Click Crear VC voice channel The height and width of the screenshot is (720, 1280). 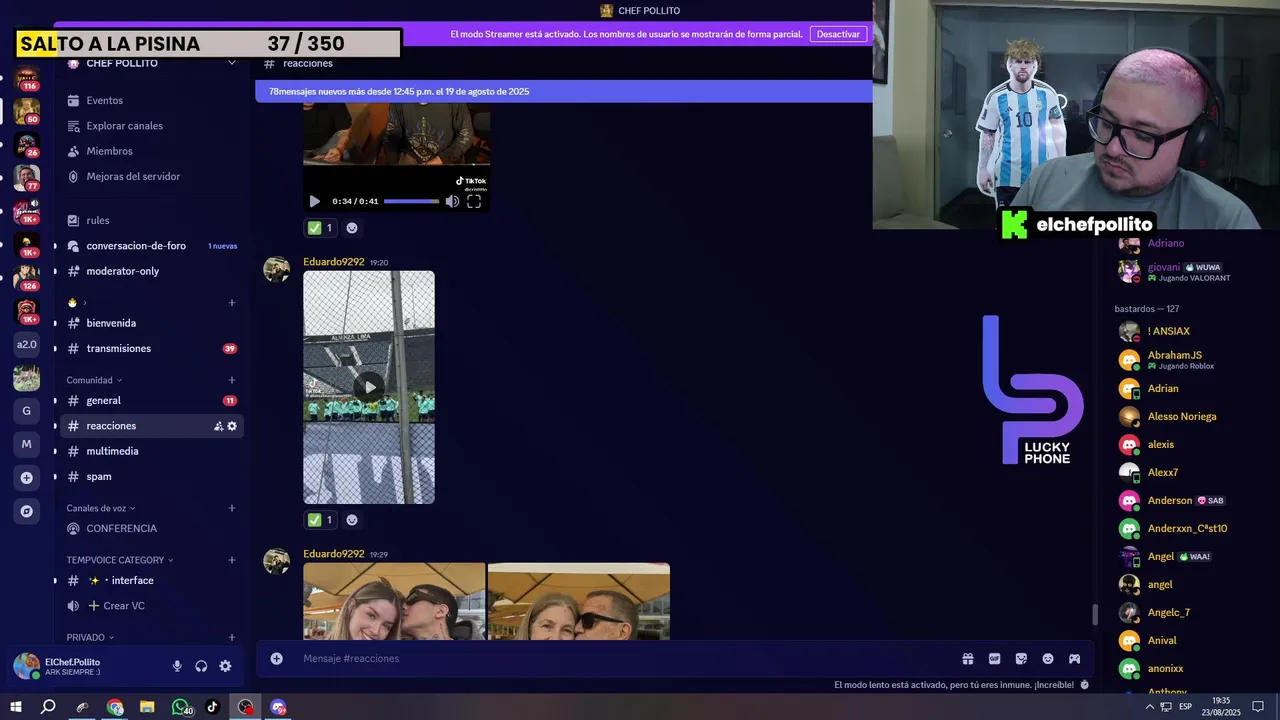click(x=152, y=606)
